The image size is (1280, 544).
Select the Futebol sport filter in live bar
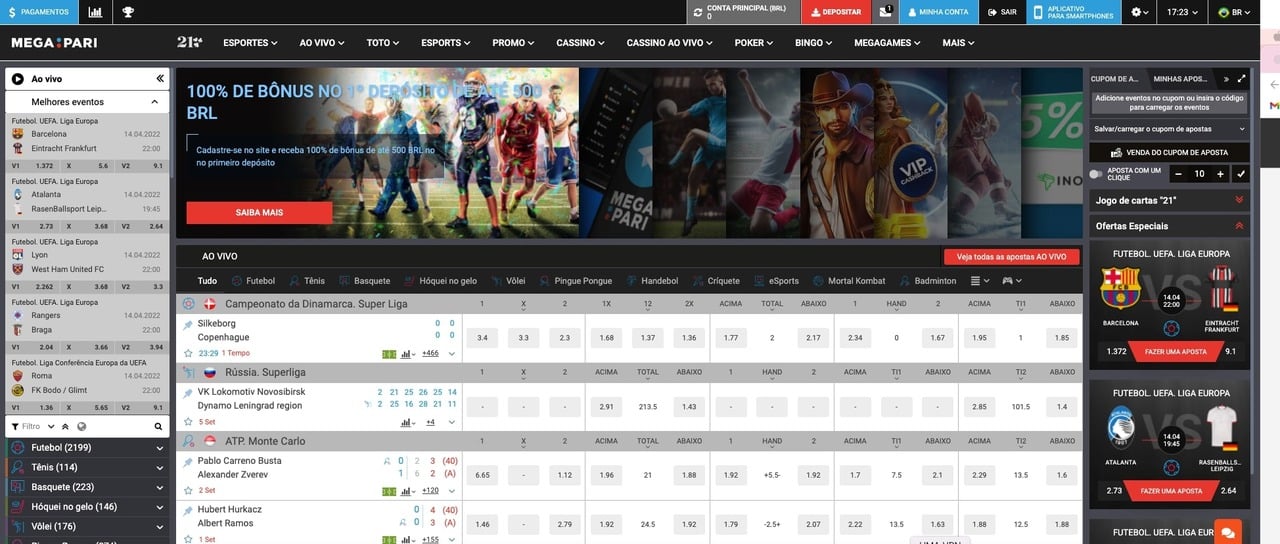(x=253, y=281)
